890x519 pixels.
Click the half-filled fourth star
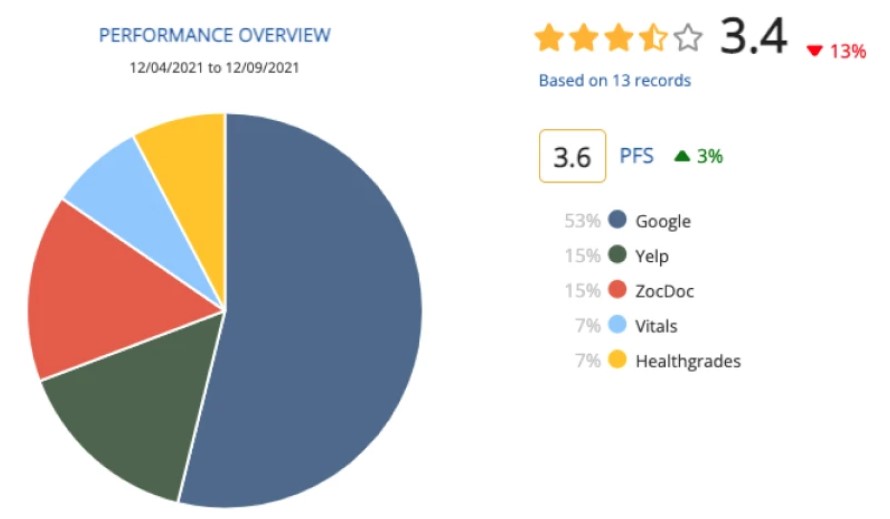click(652, 39)
